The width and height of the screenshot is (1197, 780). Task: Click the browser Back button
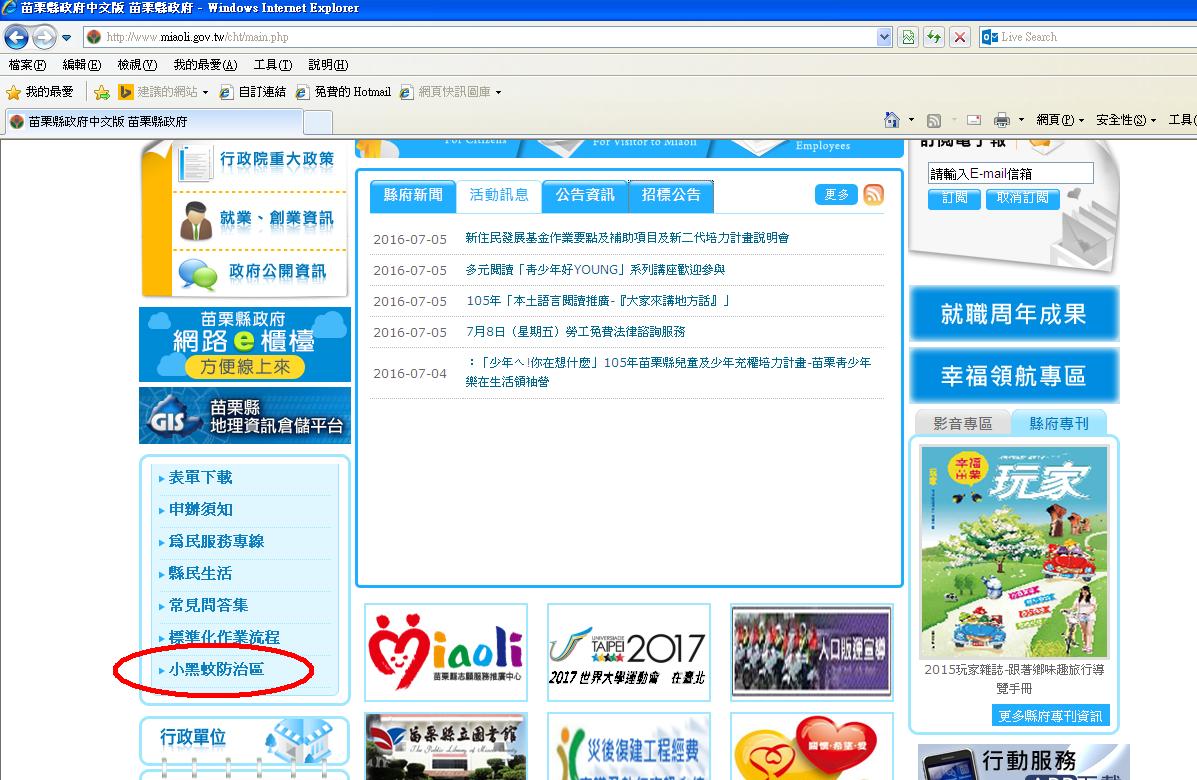16,37
